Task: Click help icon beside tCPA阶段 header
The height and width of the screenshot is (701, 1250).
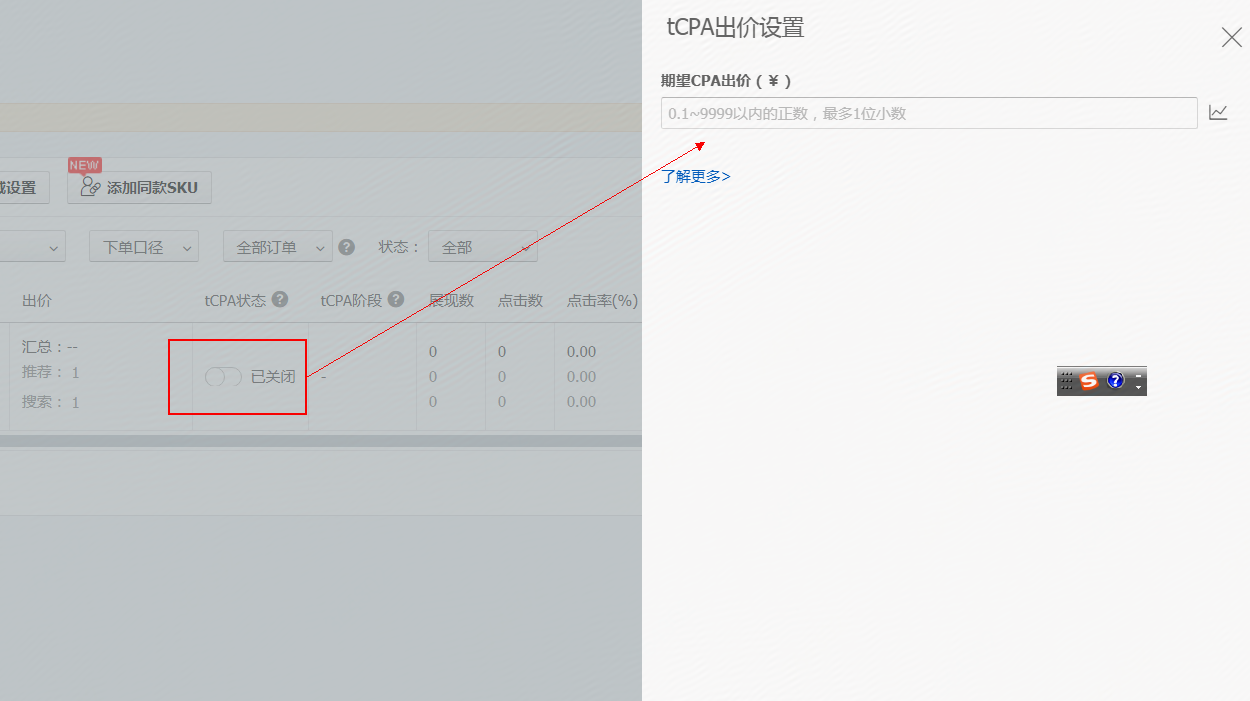Action: pos(396,299)
